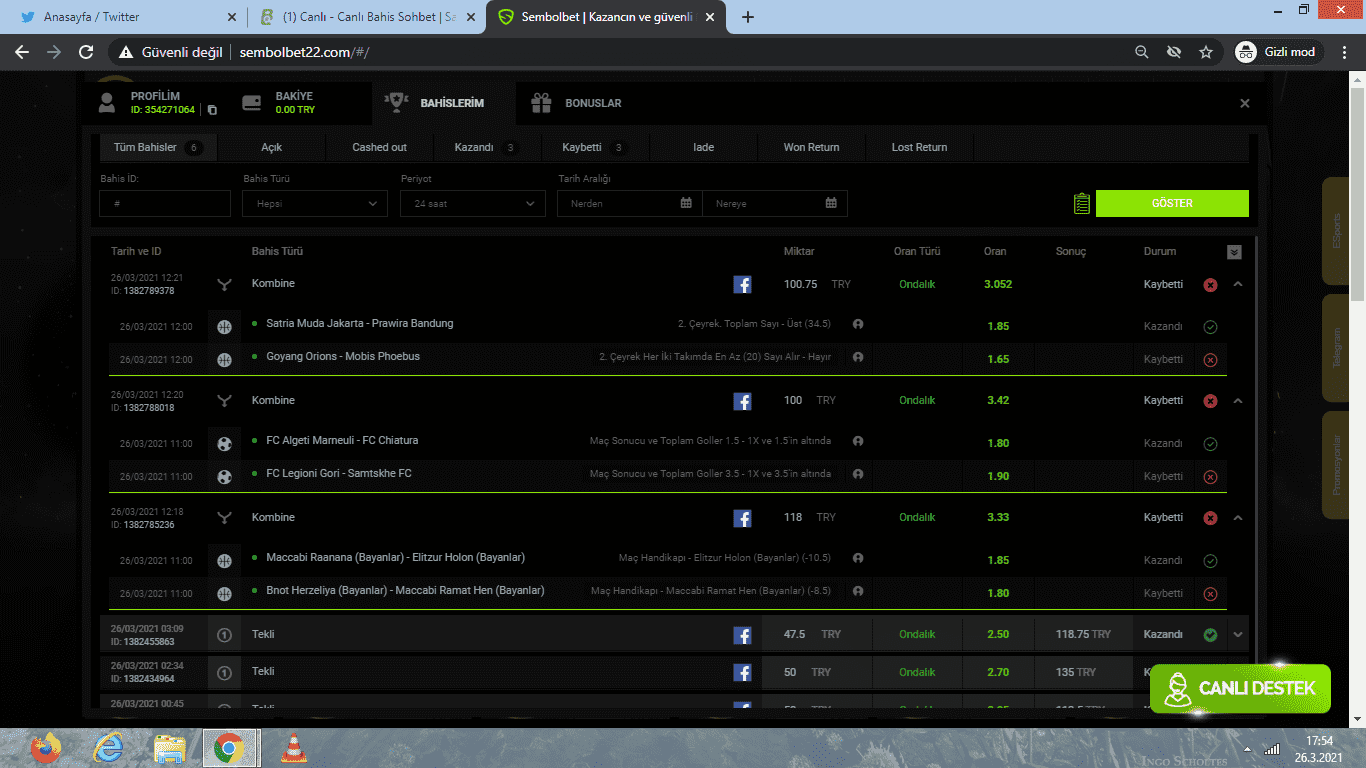
Task: Collapse bet 1382788018 details
Action: click(x=1238, y=401)
